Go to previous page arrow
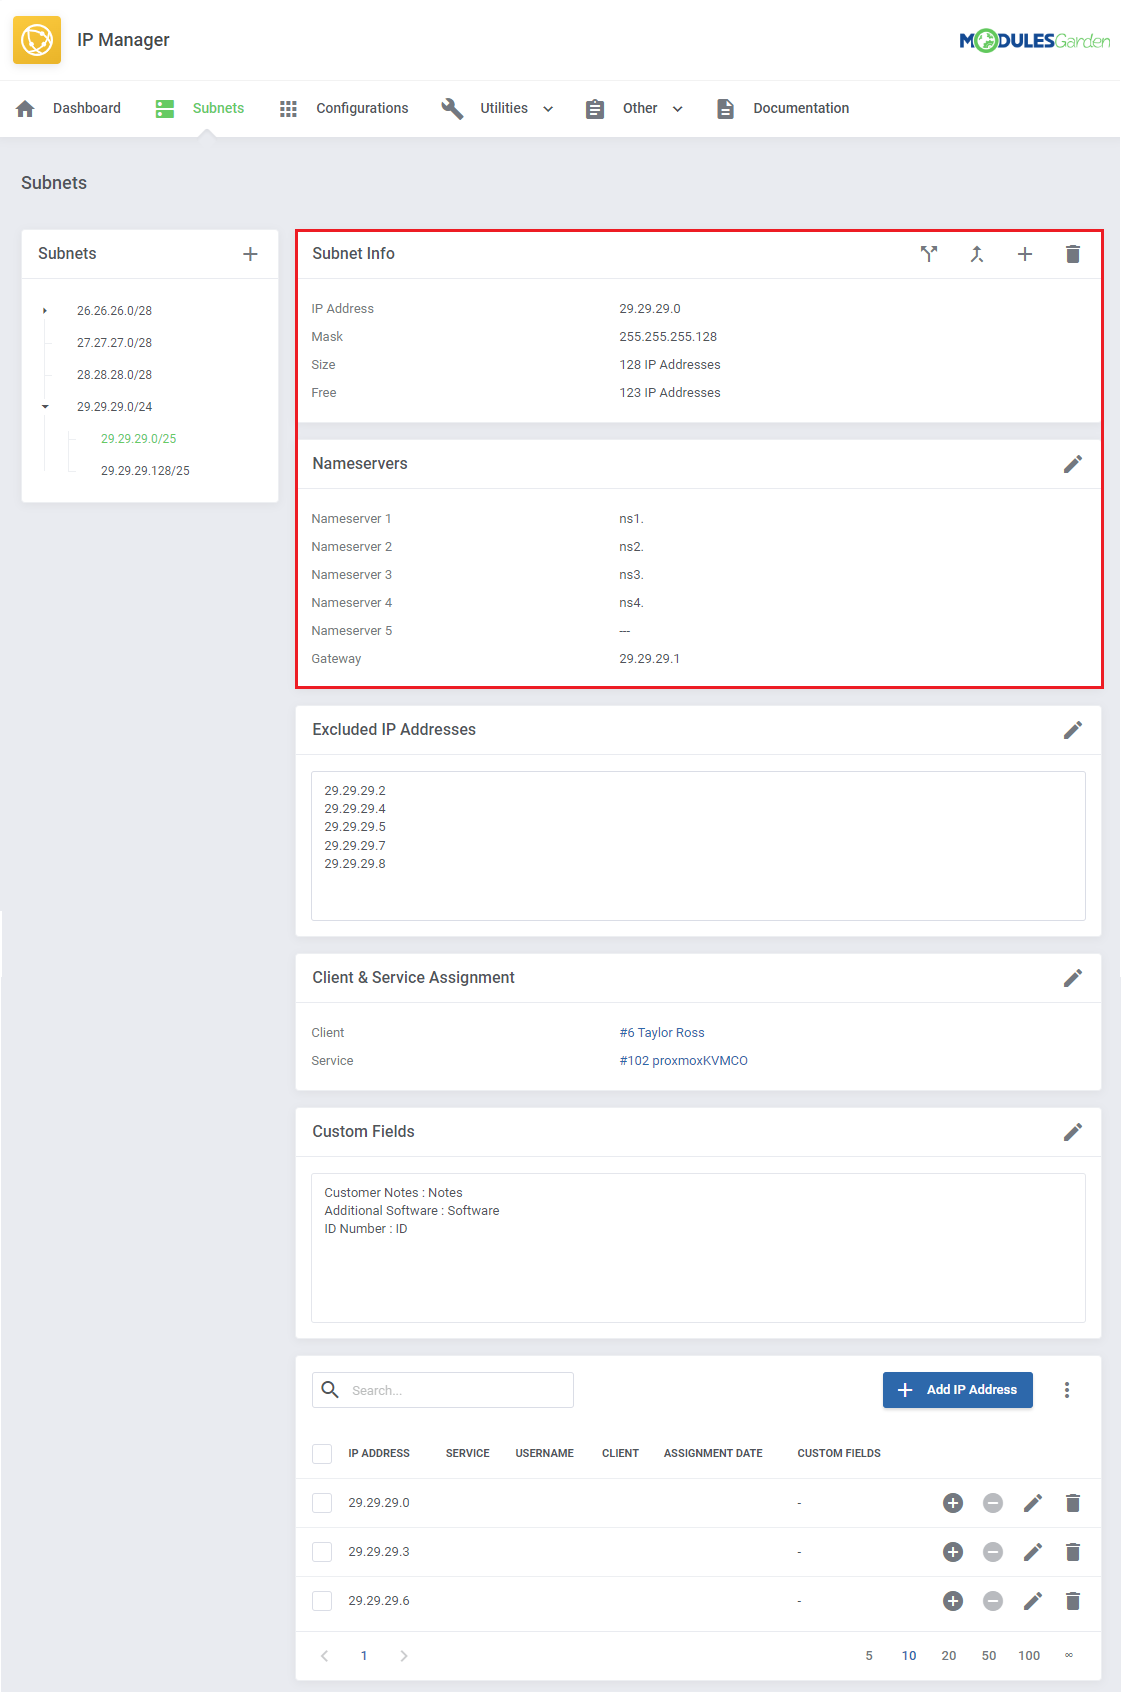1121x1692 pixels. point(324,1656)
